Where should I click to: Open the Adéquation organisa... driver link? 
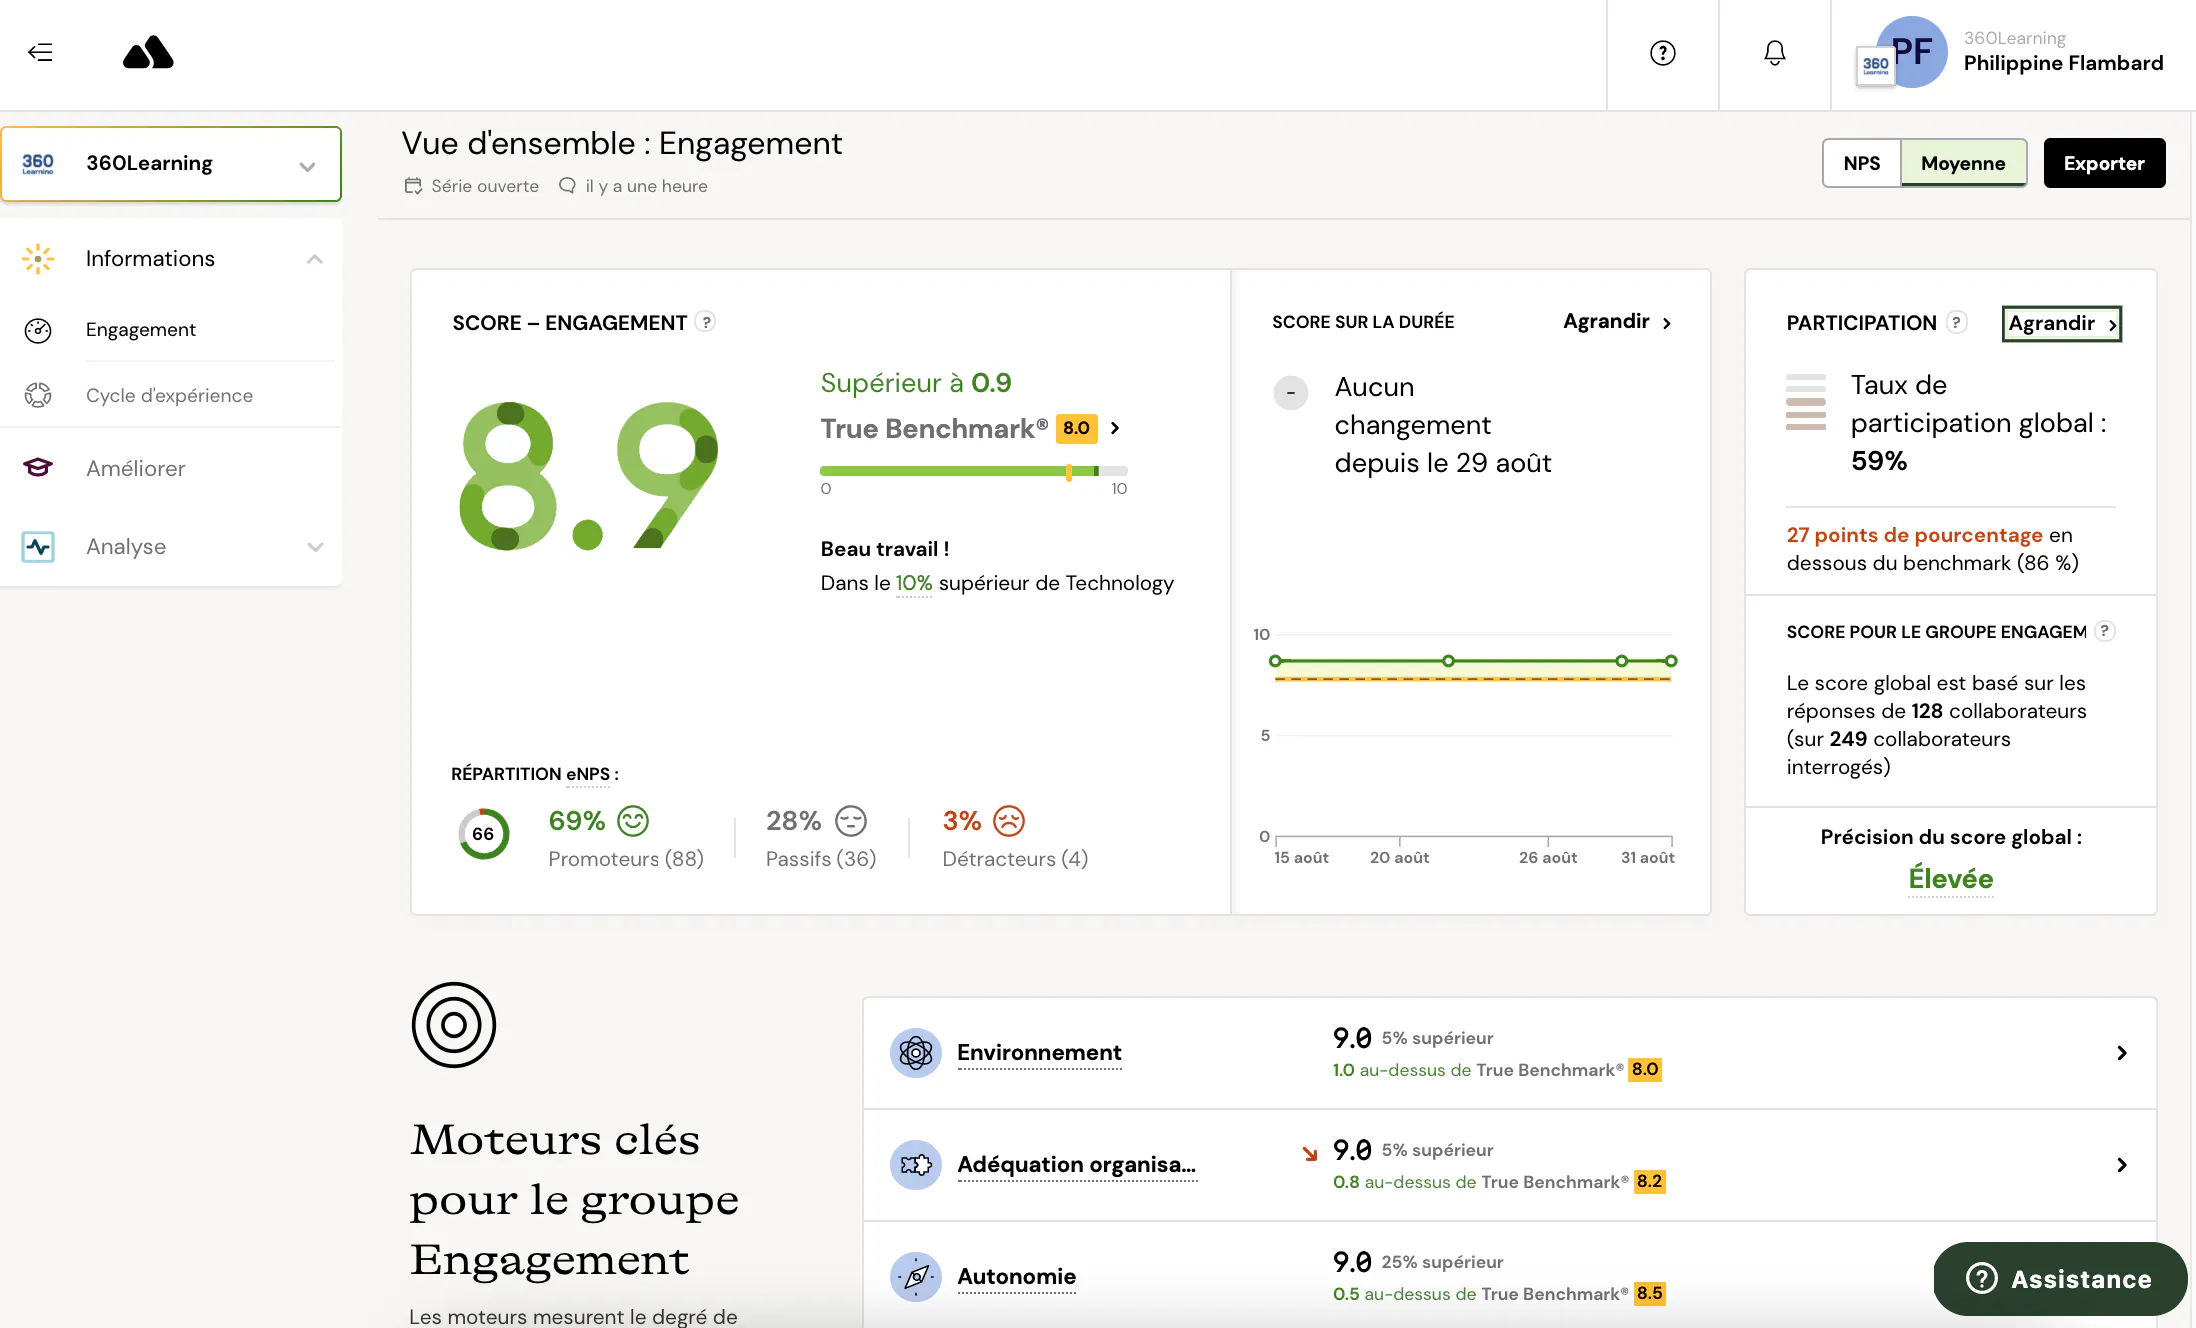coord(1077,1165)
